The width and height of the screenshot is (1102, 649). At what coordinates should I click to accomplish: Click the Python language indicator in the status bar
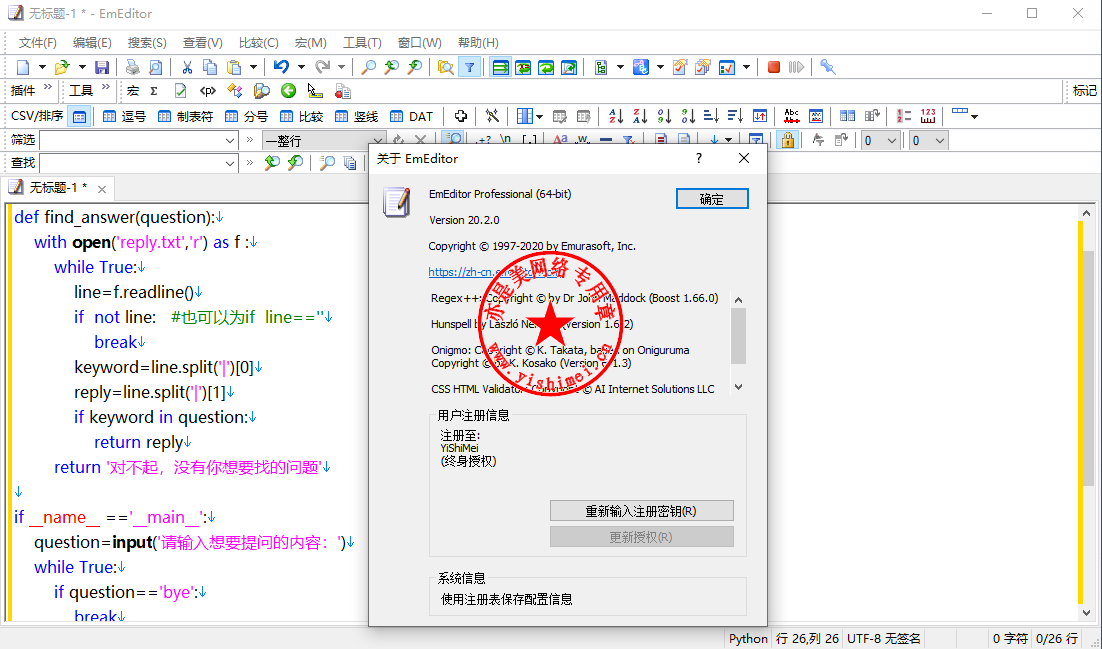click(x=748, y=638)
